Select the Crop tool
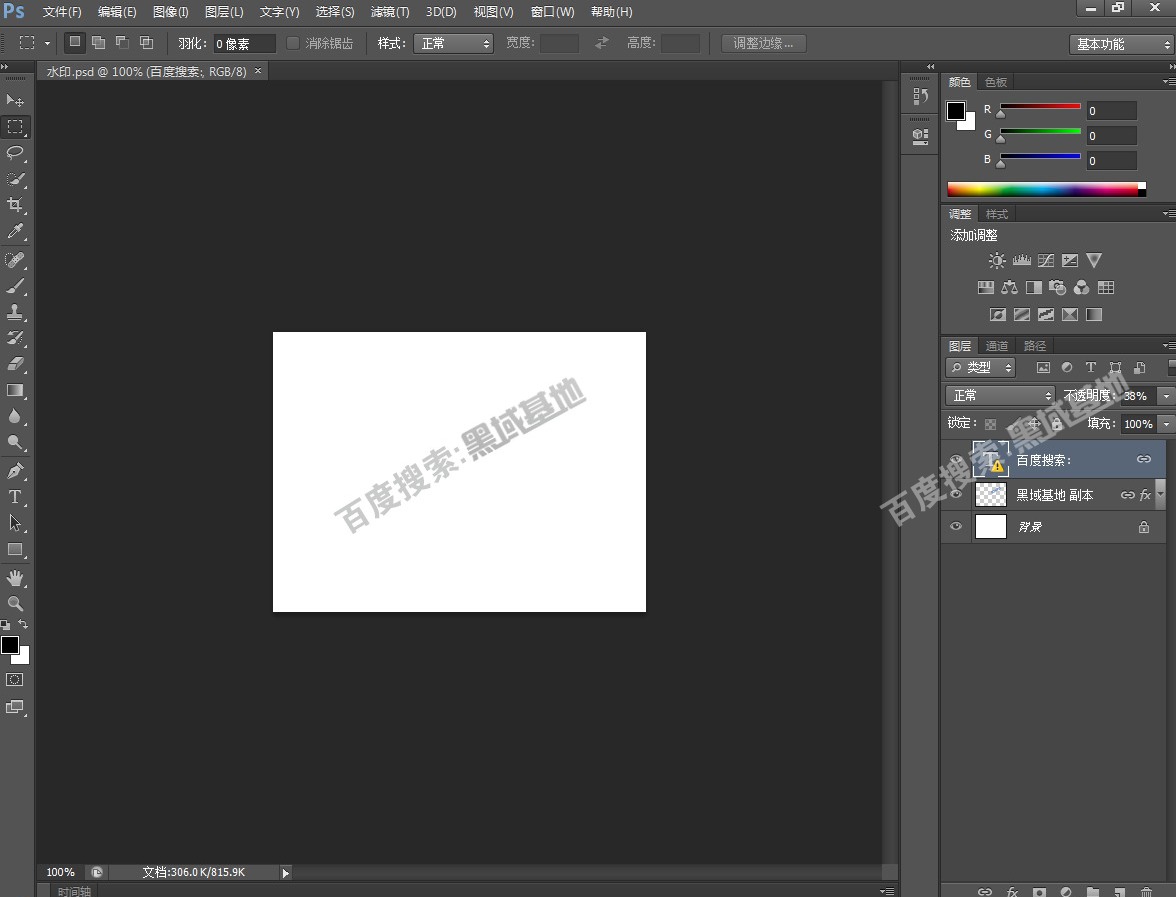Screen dimensions: 1176x897 click(15, 205)
